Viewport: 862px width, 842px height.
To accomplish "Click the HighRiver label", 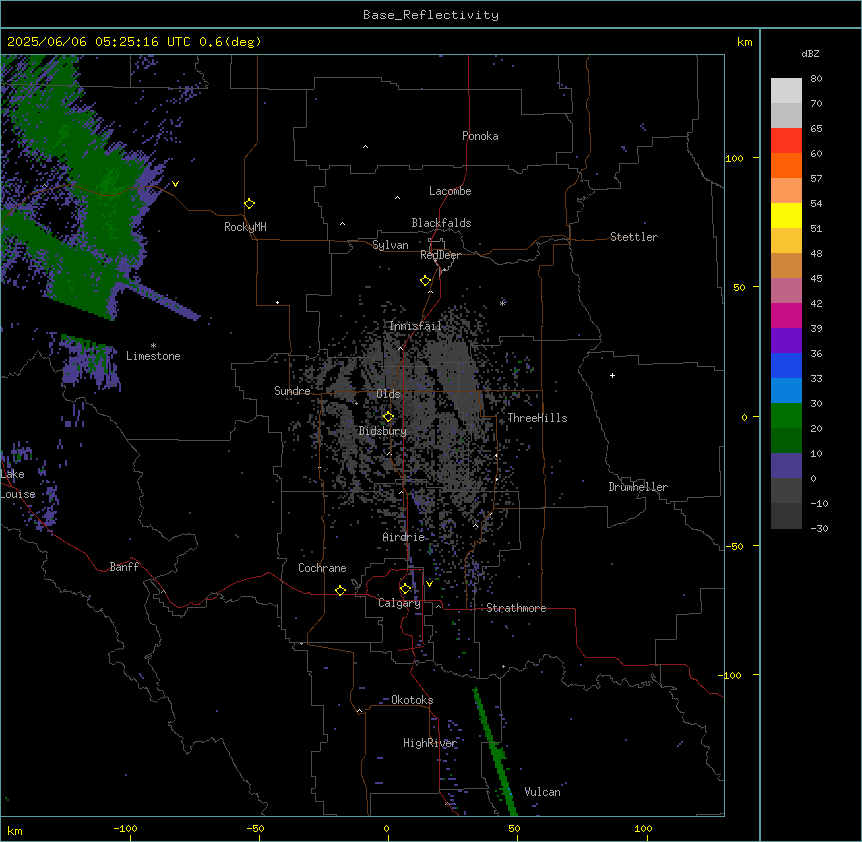I will click(430, 743).
